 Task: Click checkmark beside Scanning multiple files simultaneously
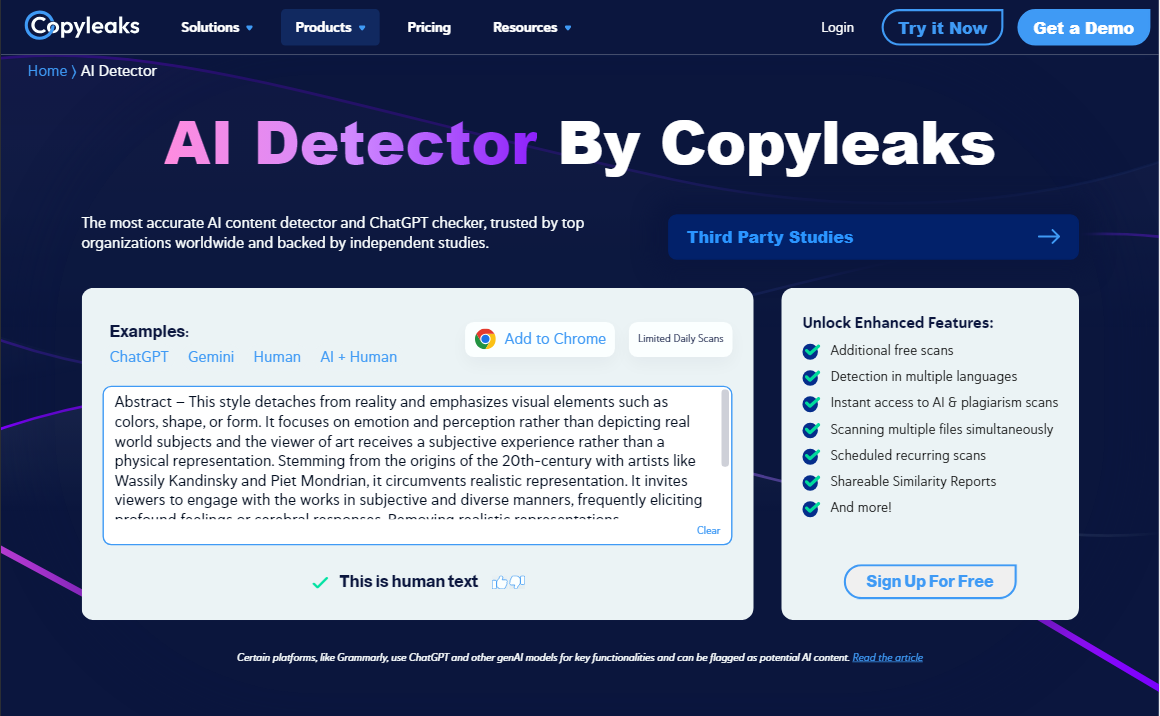[812, 430]
